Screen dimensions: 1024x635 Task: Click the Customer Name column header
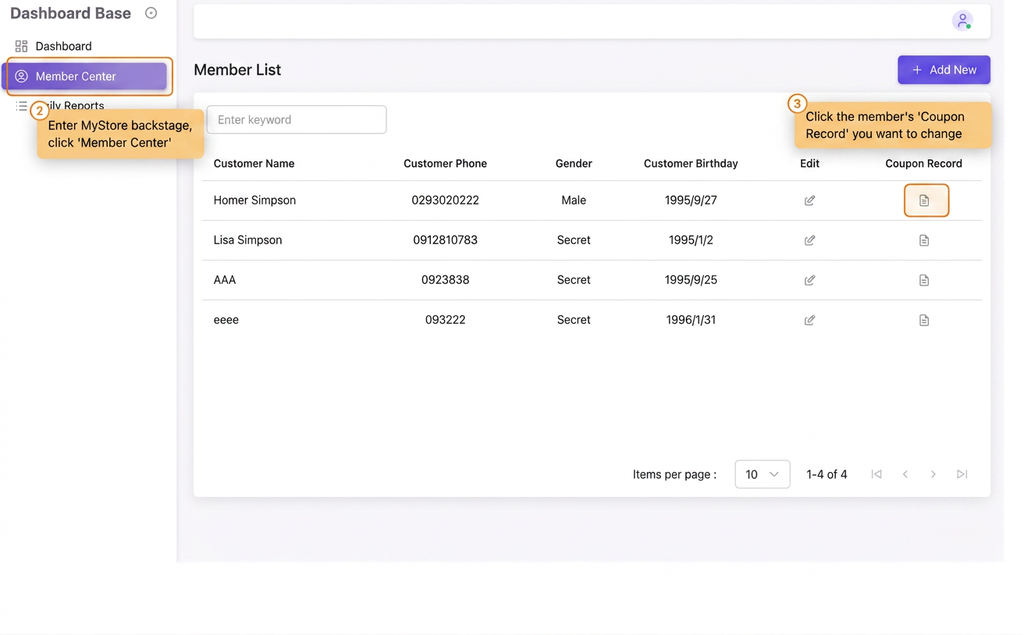click(x=254, y=163)
